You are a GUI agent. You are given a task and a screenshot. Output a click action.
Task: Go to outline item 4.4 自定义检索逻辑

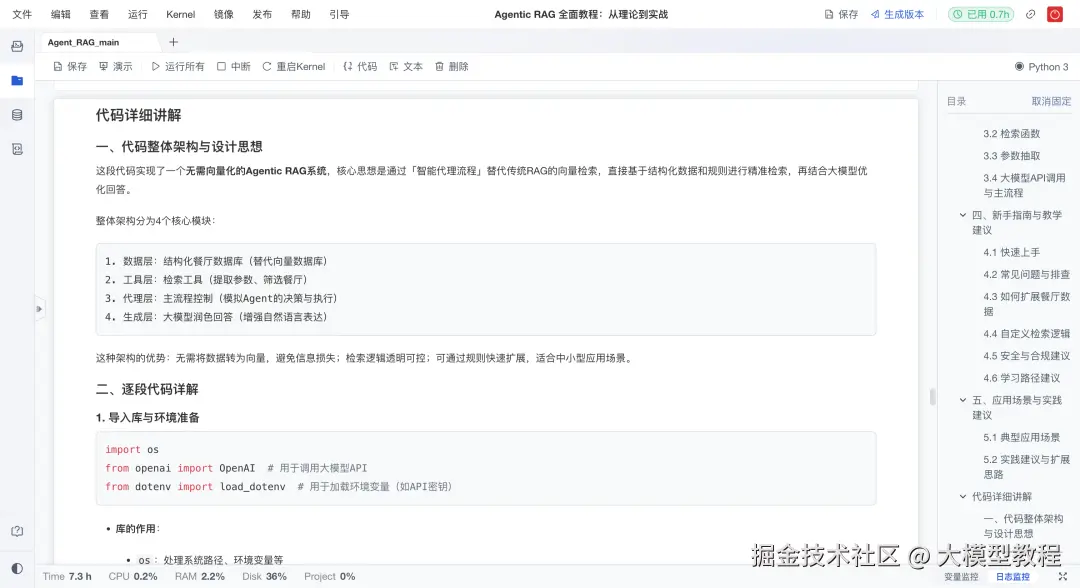[x=1026, y=333]
